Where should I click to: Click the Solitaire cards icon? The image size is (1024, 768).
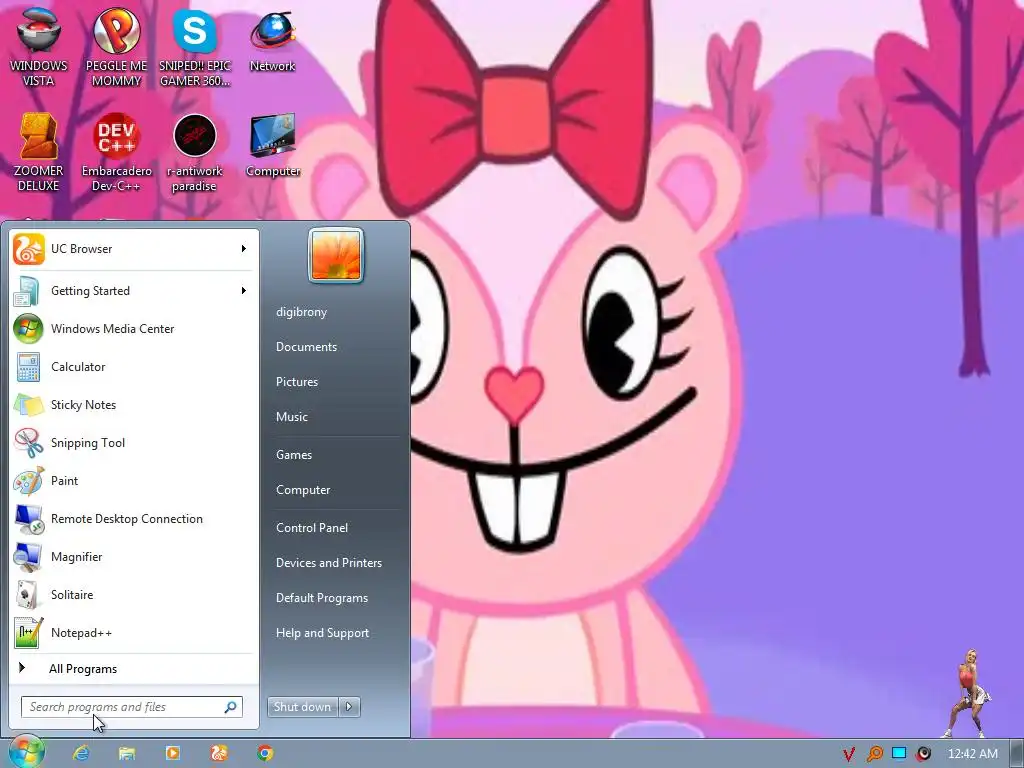(28, 595)
